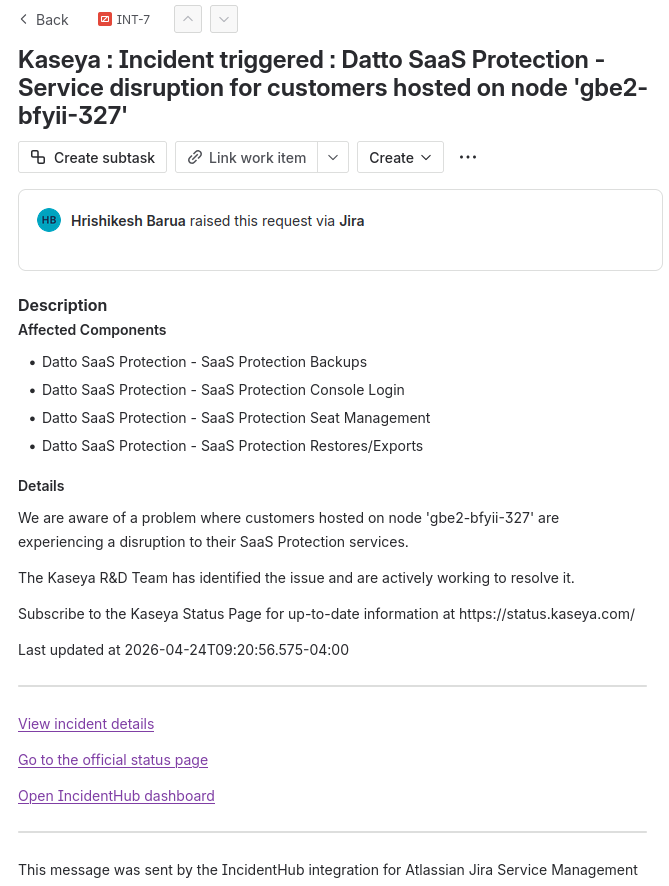Click the Last updated timestamp line
The height and width of the screenshot is (886, 669).
183,650
